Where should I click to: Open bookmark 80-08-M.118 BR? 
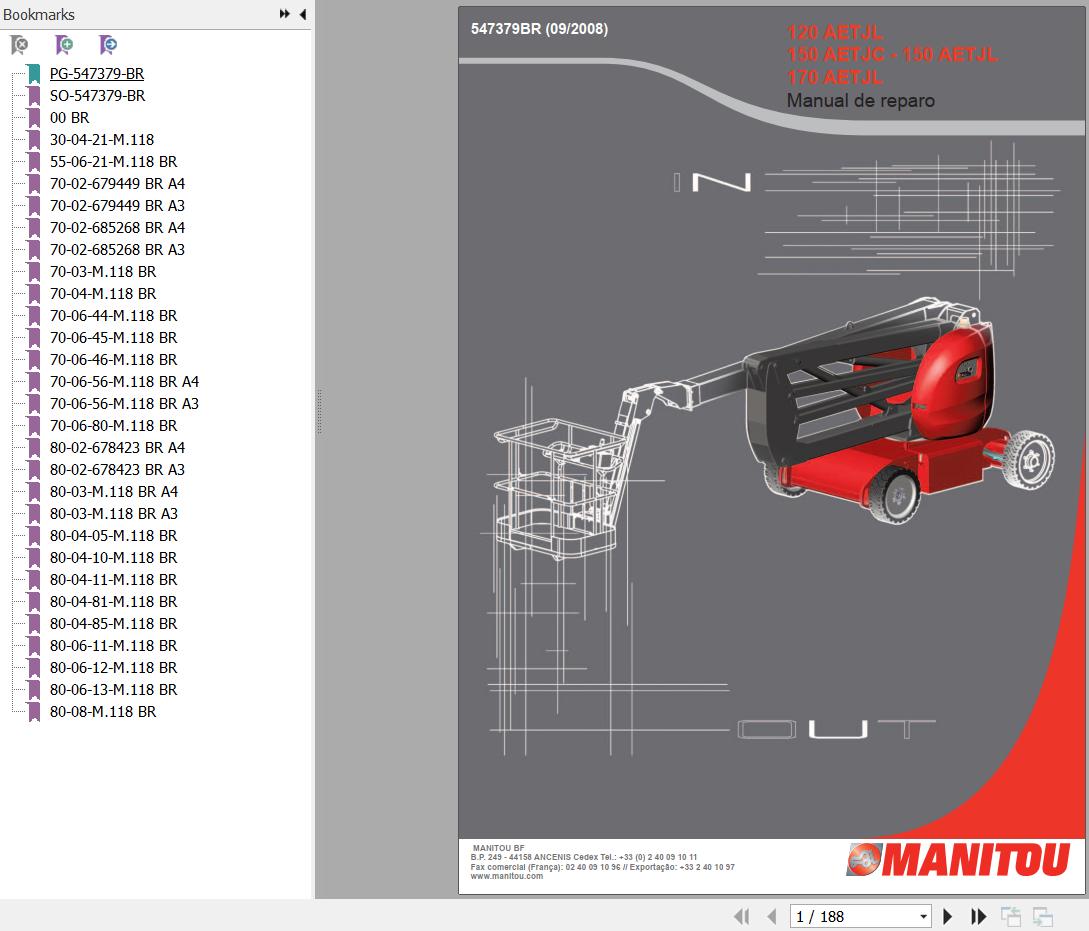coord(103,712)
